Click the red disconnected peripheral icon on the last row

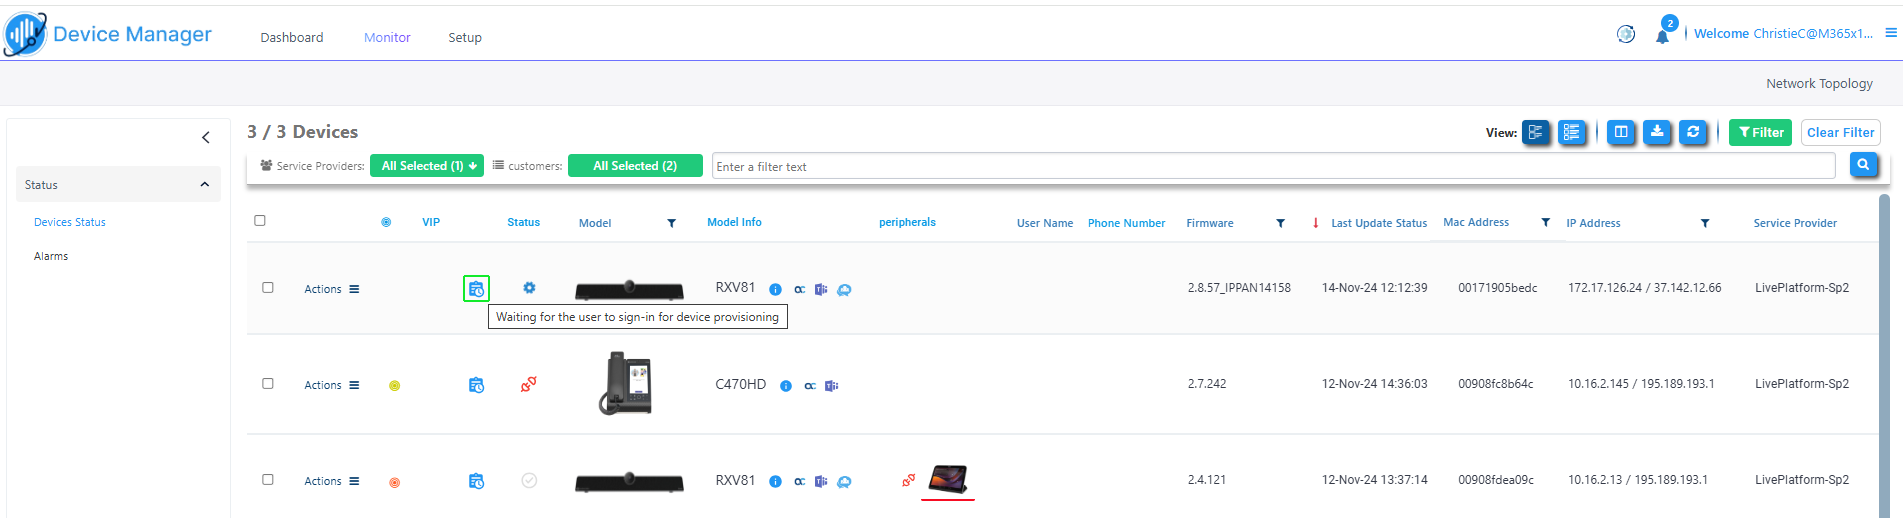click(x=908, y=480)
